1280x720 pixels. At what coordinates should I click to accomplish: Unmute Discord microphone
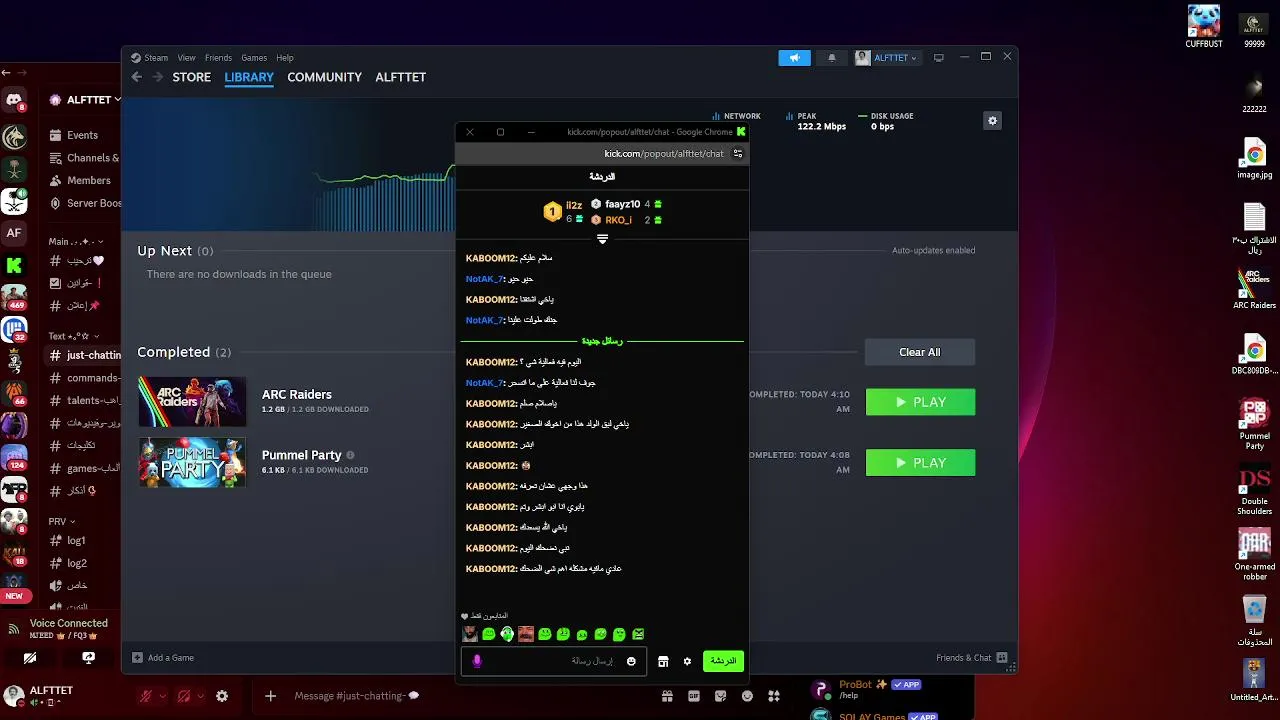[x=146, y=696]
